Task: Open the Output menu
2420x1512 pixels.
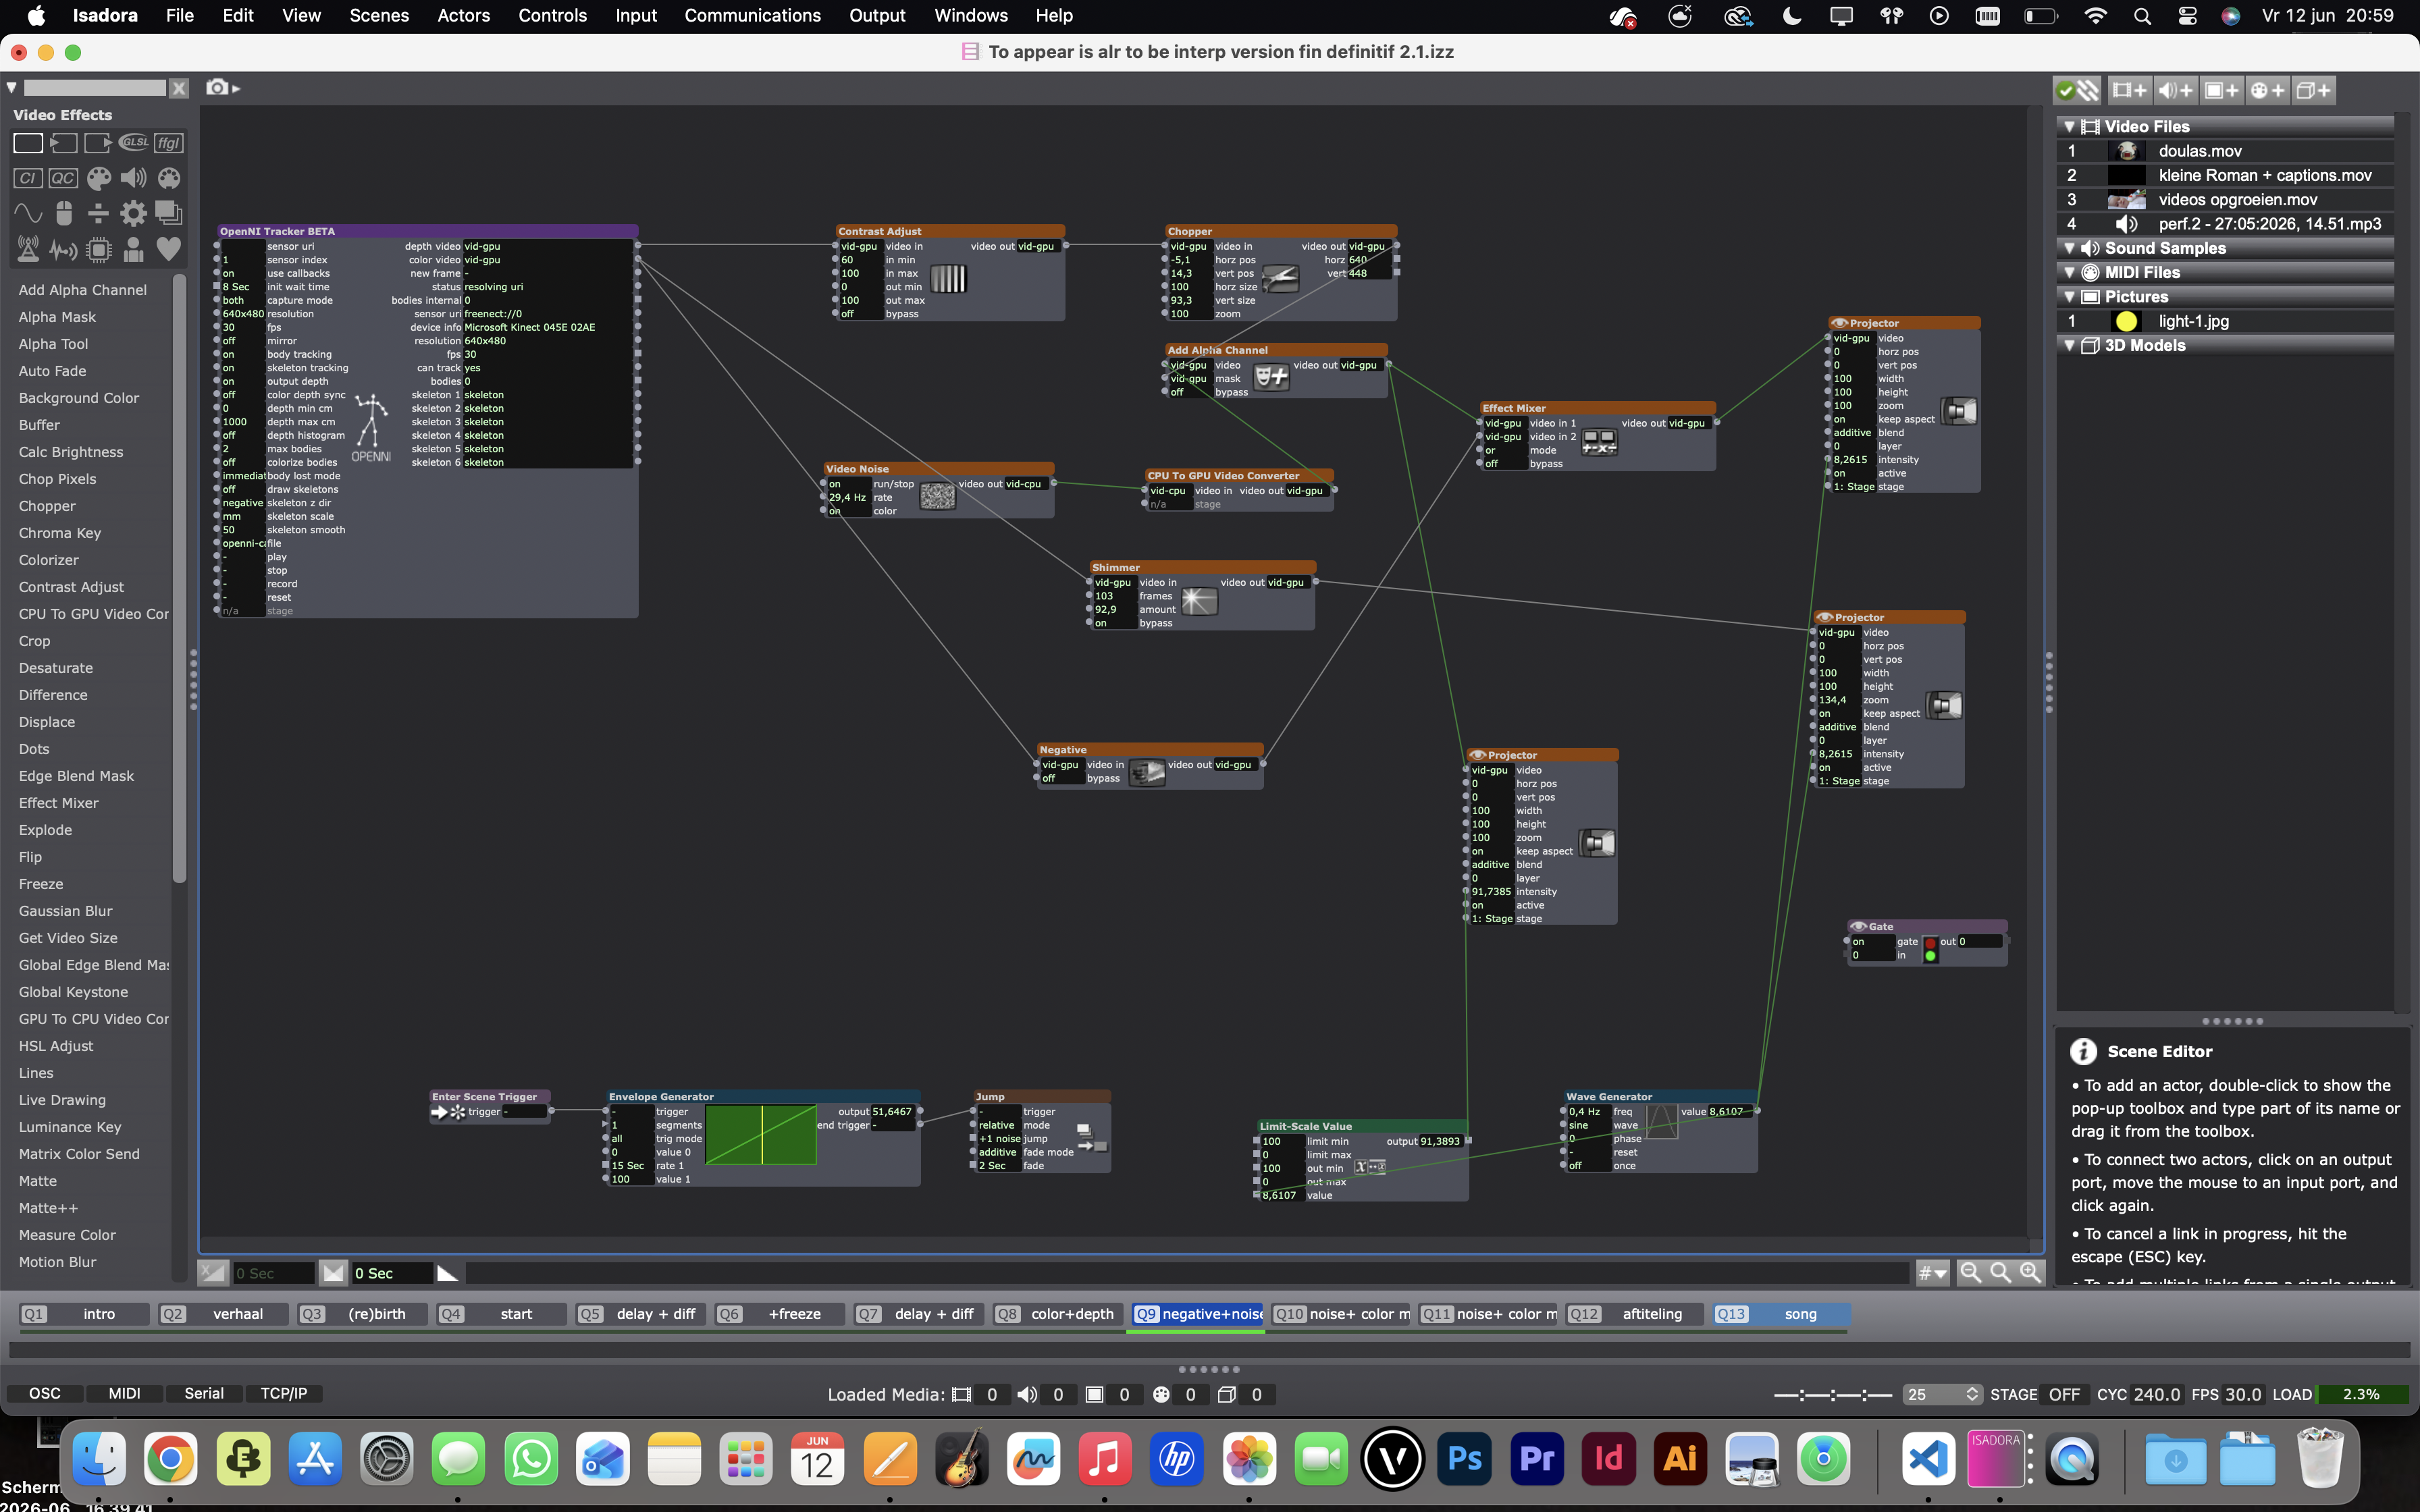Action: tap(877, 15)
